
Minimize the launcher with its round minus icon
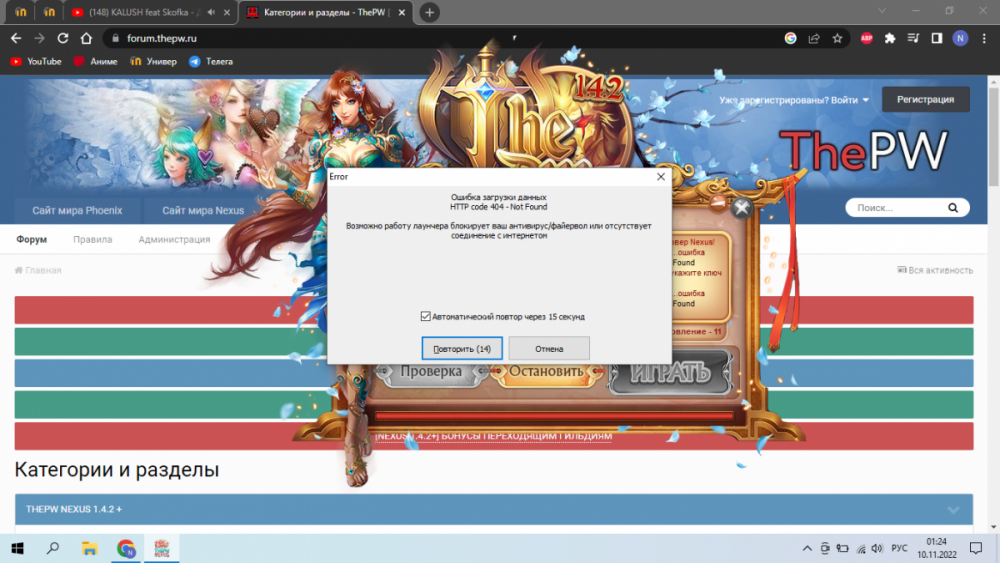tap(718, 203)
